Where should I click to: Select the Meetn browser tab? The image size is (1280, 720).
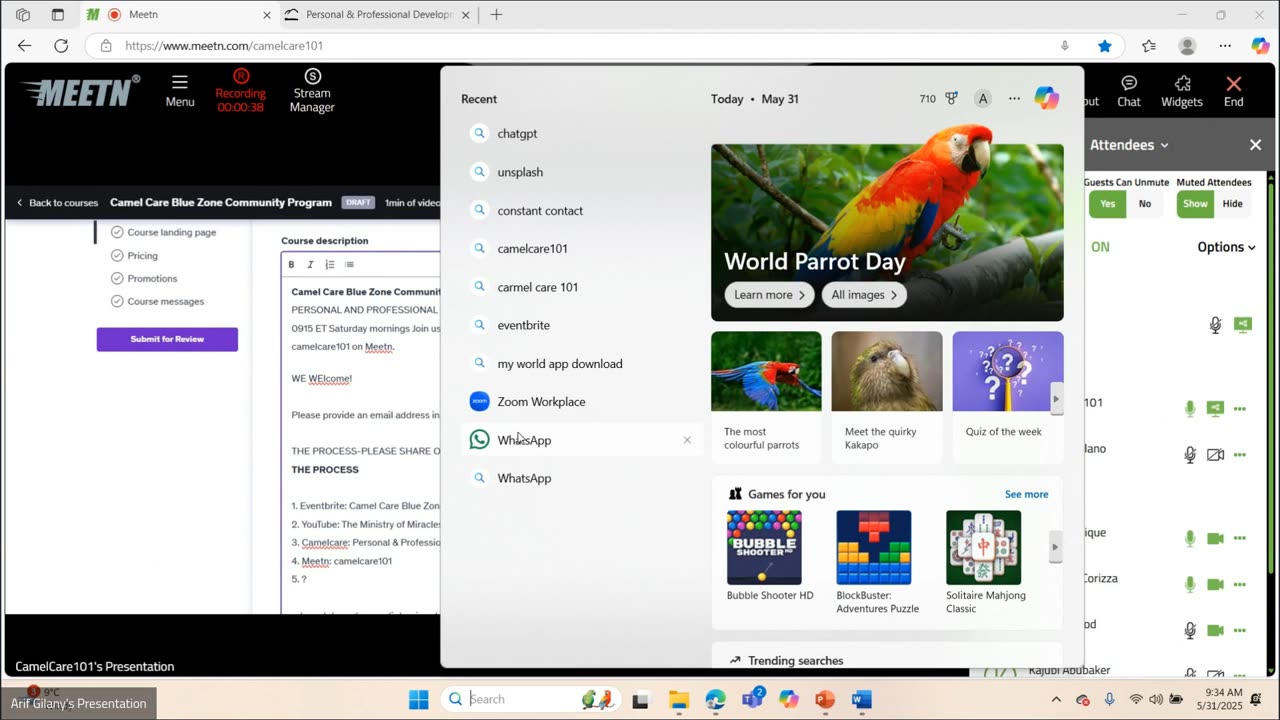click(x=176, y=15)
